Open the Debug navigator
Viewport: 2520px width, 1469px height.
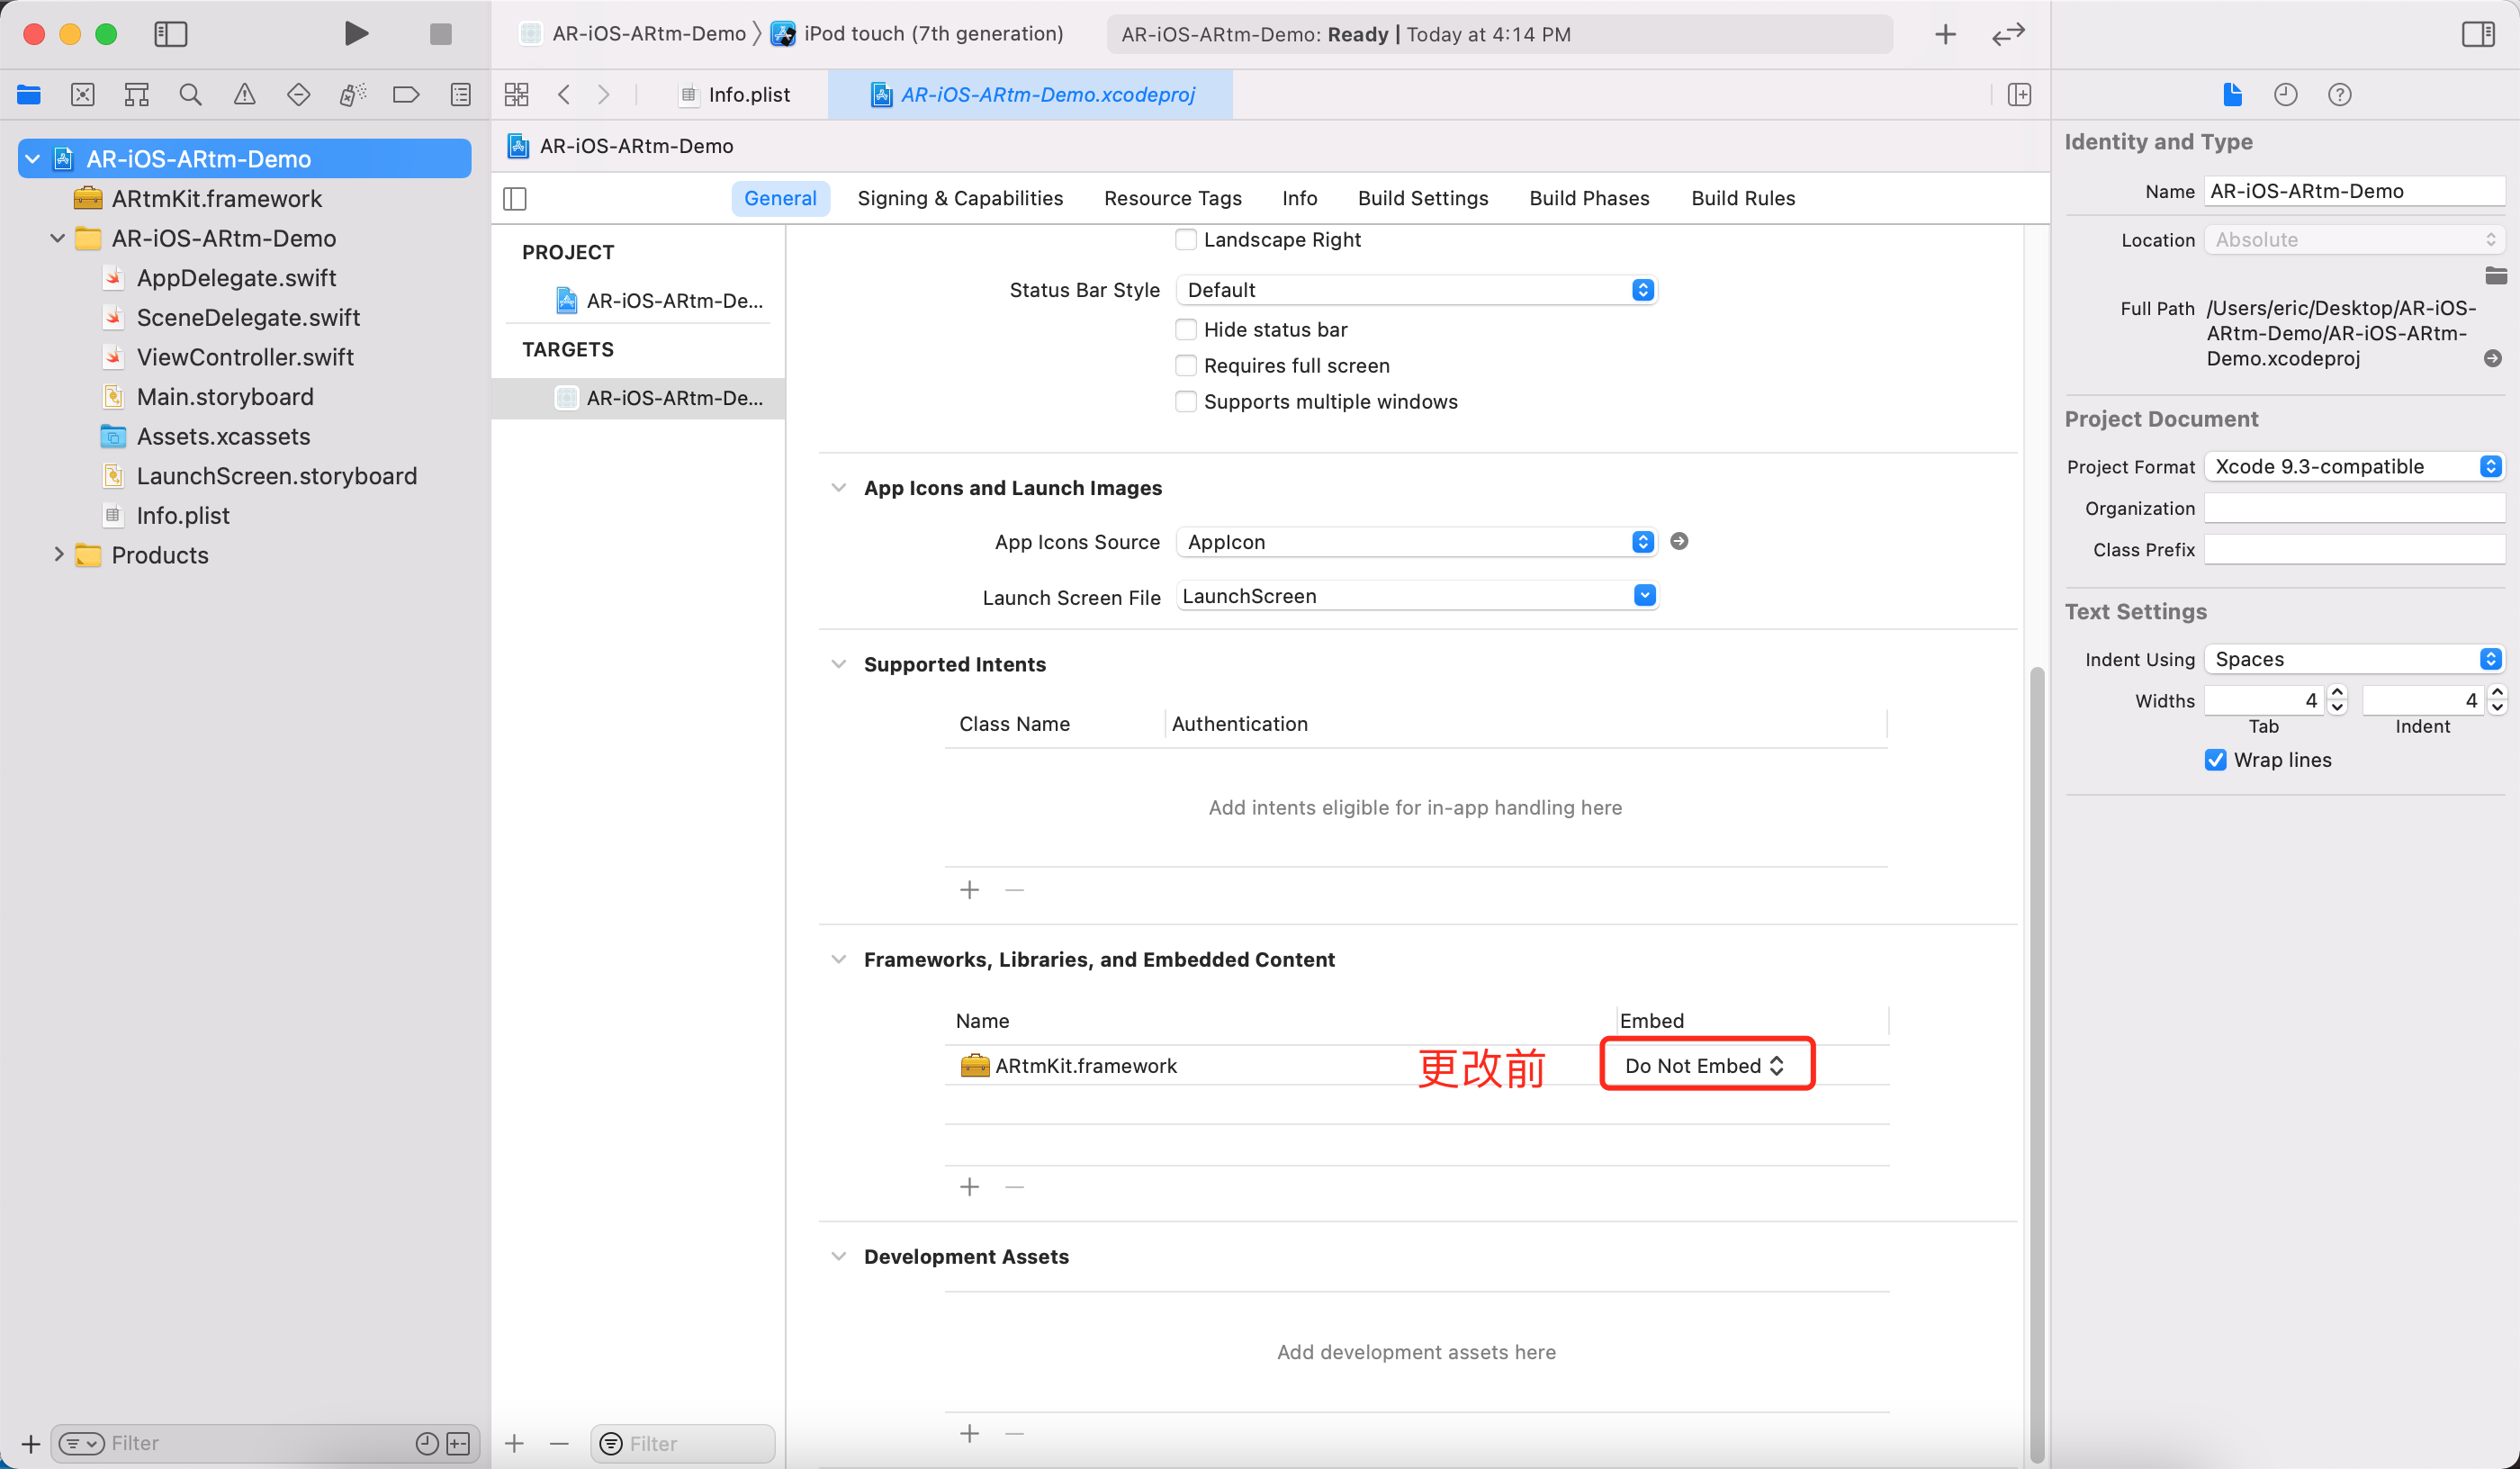(352, 95)
